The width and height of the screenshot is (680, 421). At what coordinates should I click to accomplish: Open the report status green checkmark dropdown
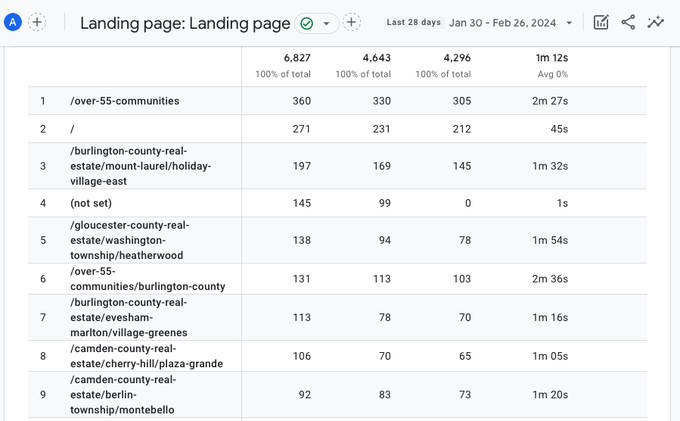click(x=317, y=23)
